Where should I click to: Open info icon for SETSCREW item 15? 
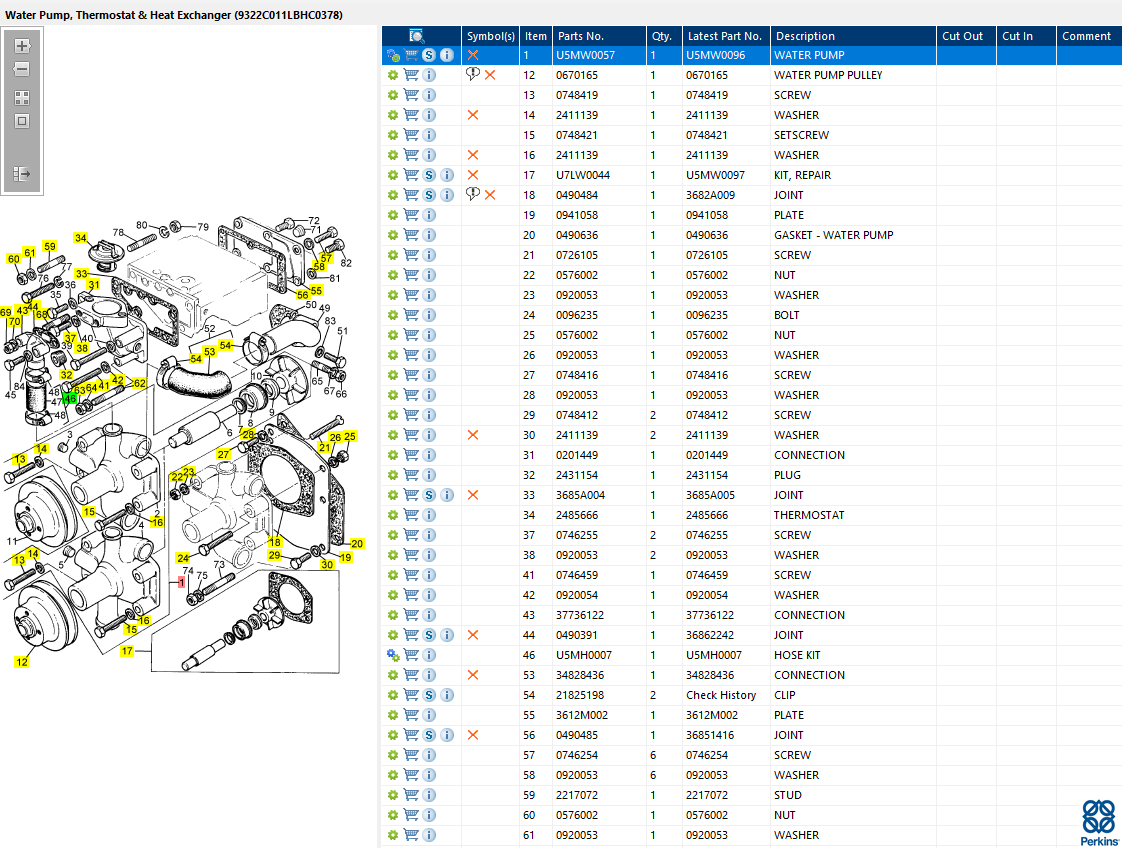click(429, 135)
